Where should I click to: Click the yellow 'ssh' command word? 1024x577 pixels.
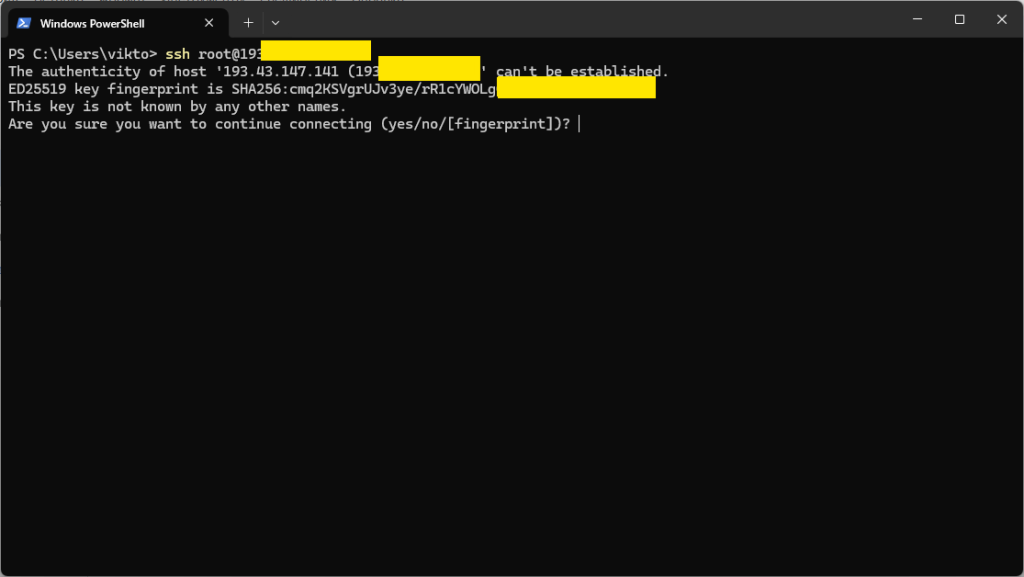(x=178, y=54)
